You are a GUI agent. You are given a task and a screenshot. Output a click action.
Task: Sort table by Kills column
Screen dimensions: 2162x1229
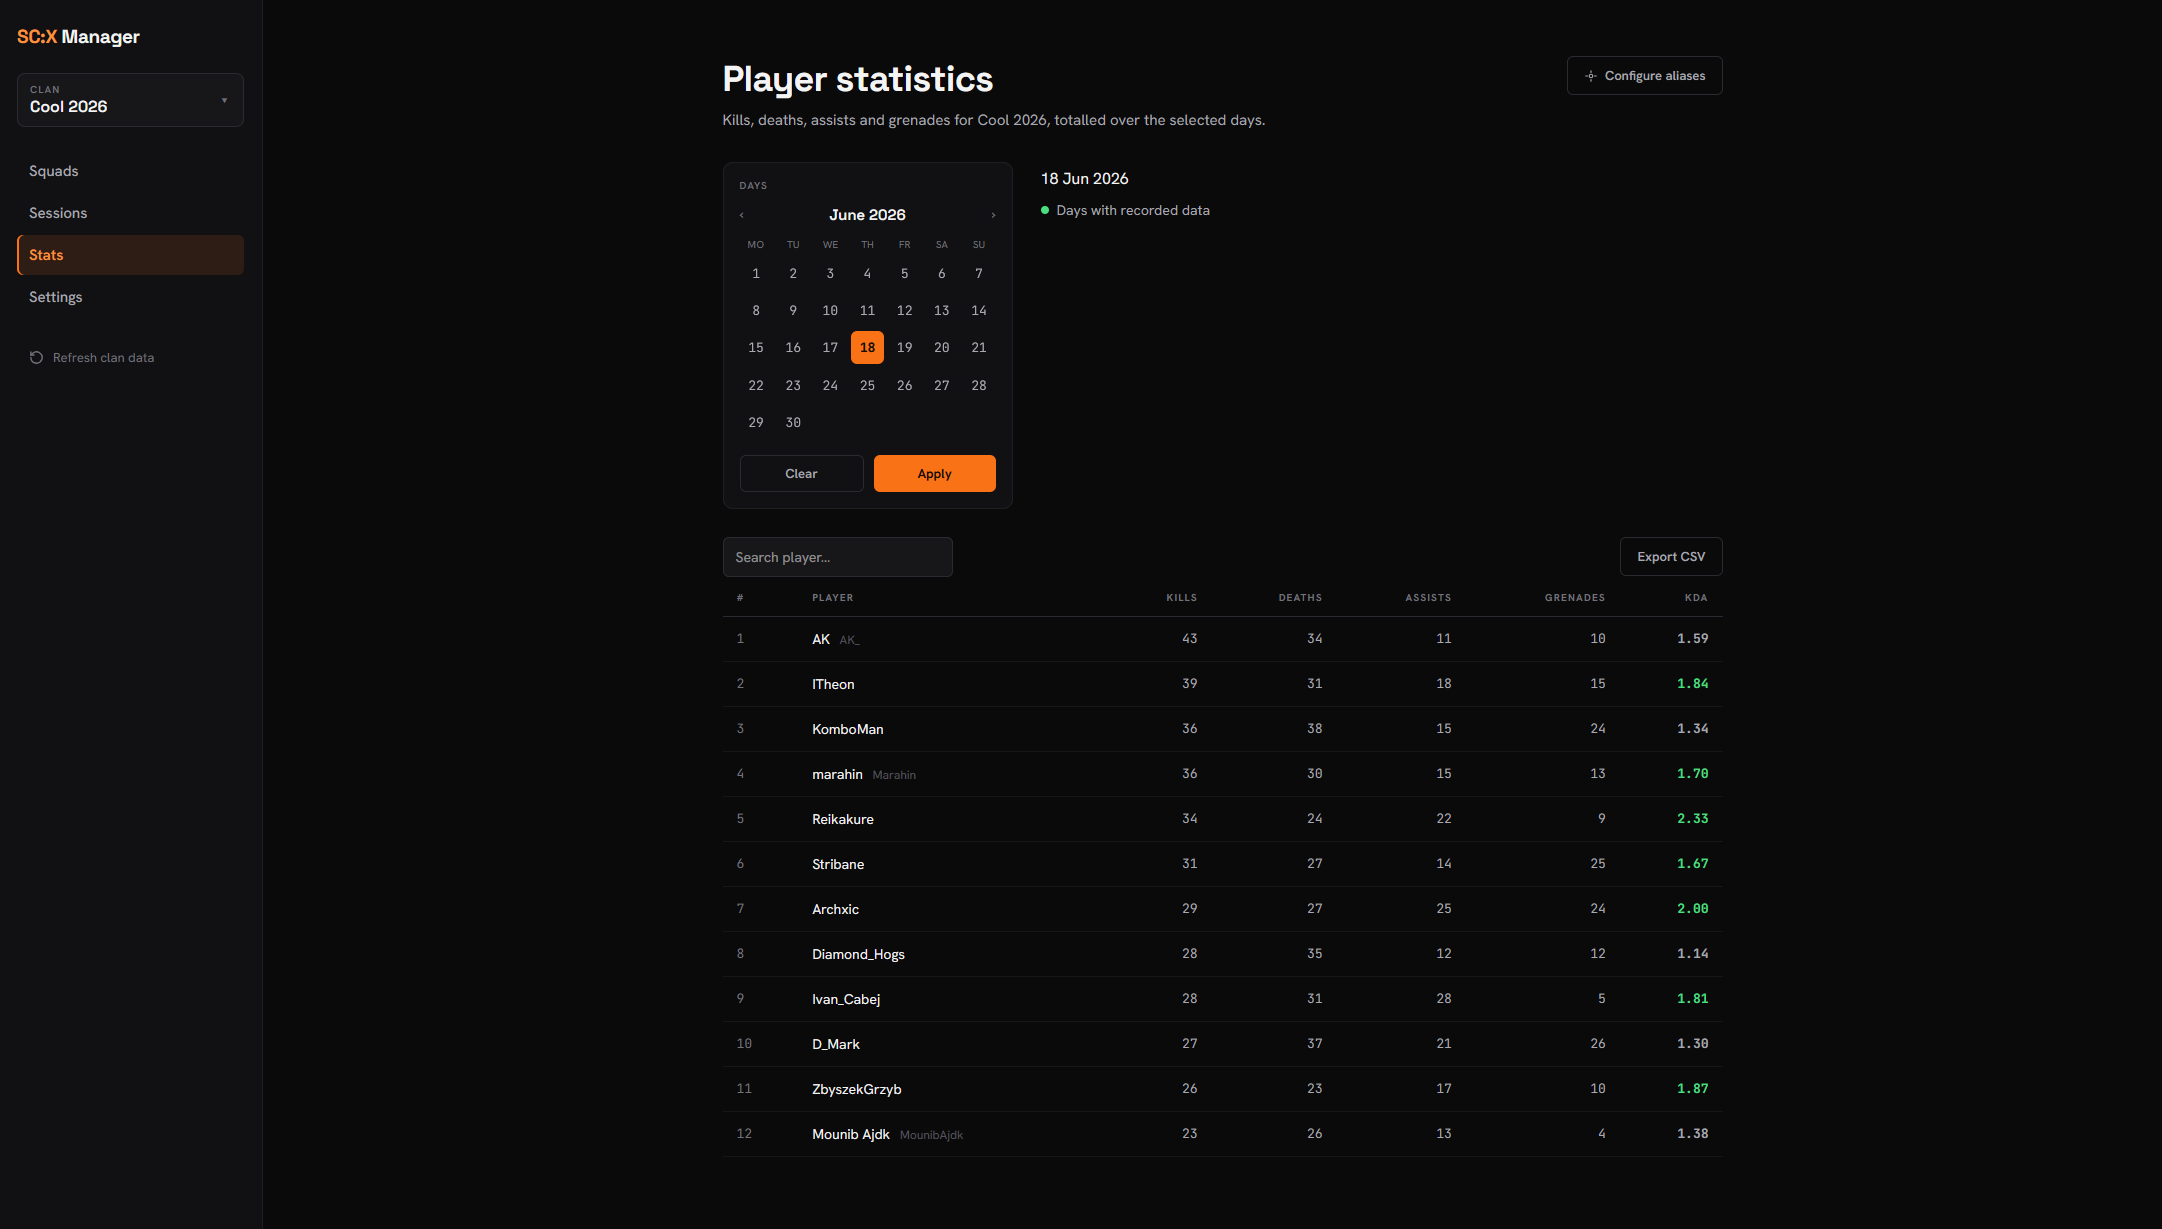pos(1181,598)
